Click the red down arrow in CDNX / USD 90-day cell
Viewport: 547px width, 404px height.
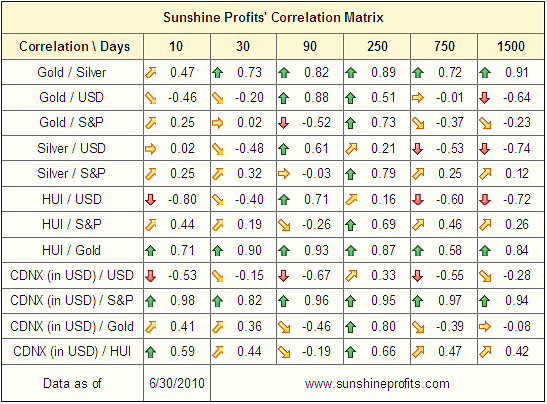pyautogui.click(x=284, y=276)
